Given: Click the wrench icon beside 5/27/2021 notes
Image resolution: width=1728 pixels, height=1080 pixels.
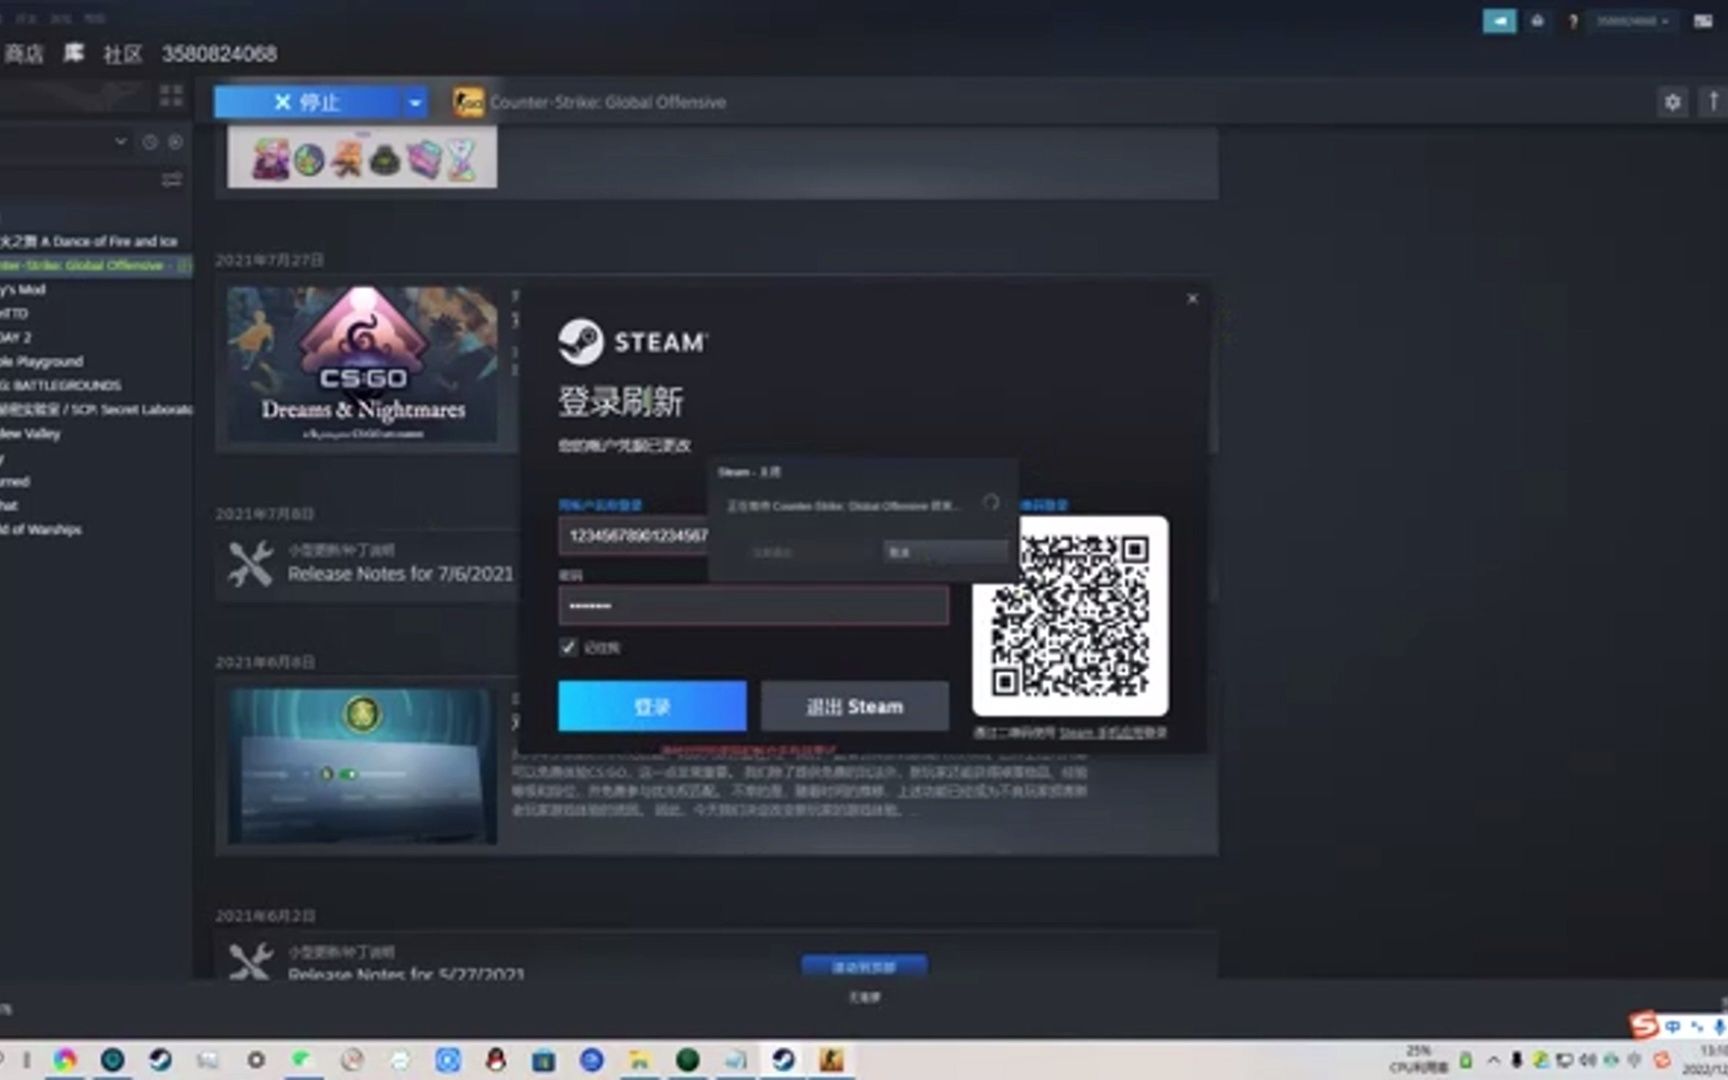Looking at the screenshot, I should tap(250, 960).
